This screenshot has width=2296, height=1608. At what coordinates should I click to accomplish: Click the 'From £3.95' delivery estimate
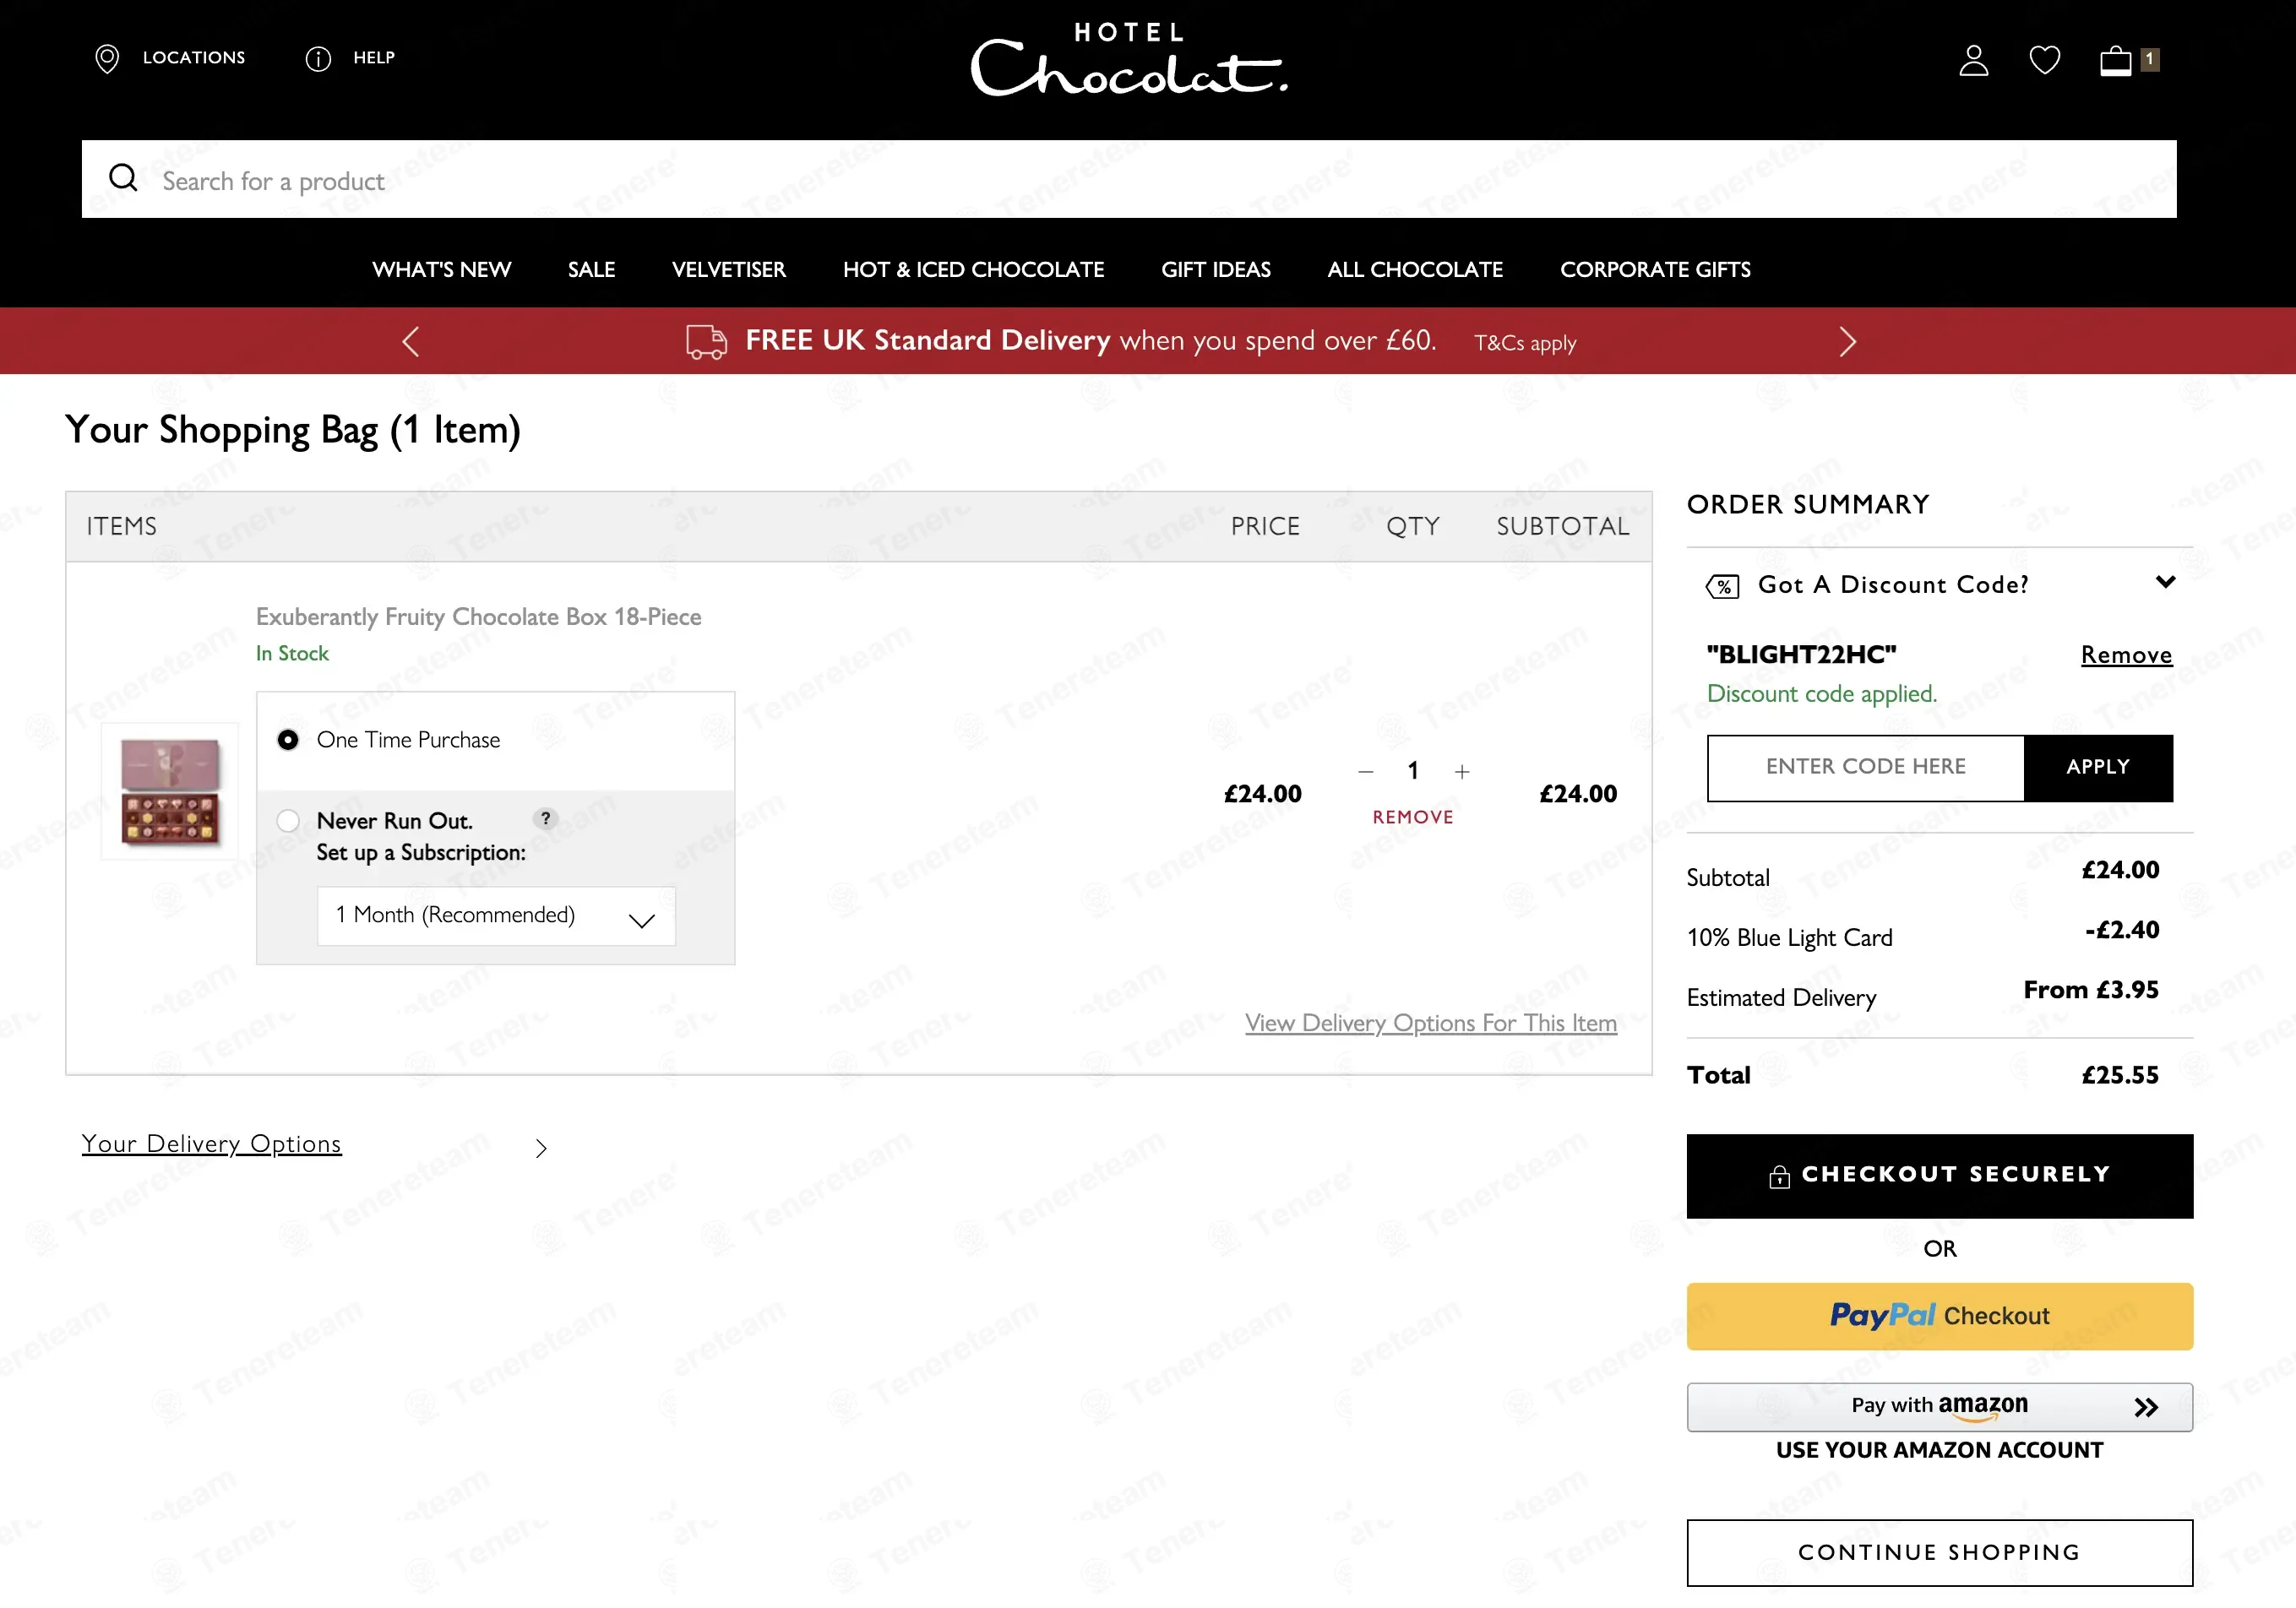coord(2090,990)
